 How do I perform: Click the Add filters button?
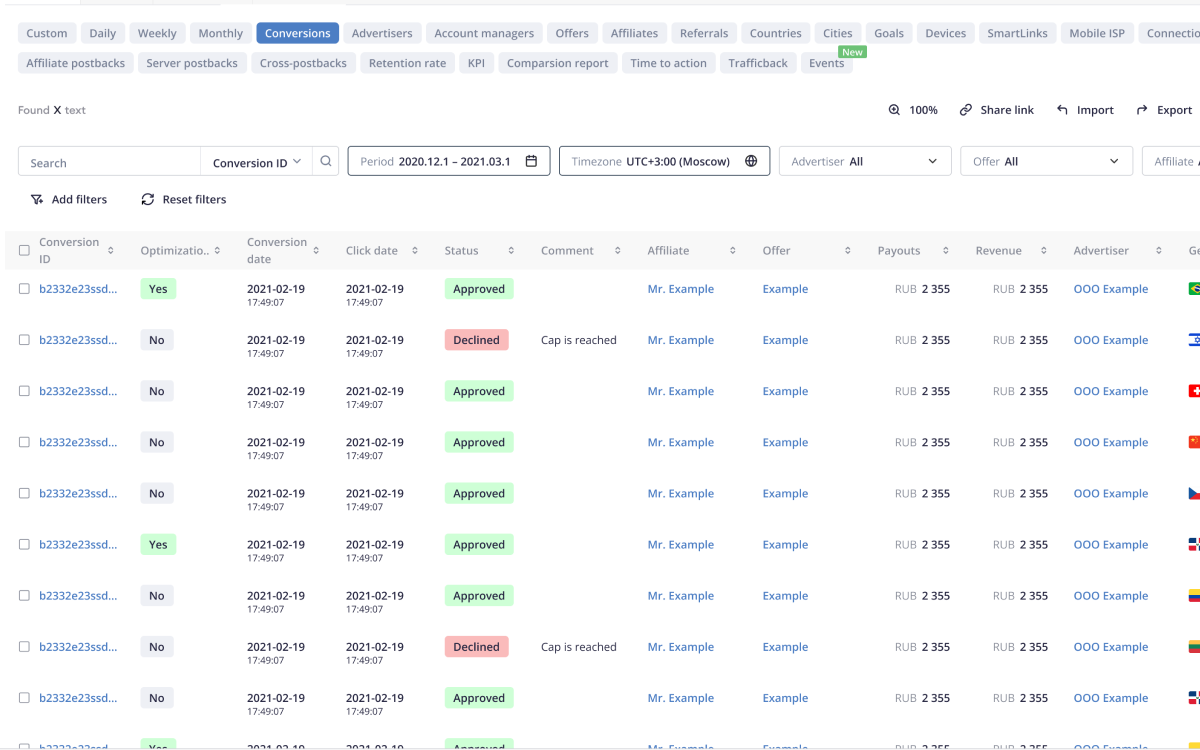[x=68, y=199]
